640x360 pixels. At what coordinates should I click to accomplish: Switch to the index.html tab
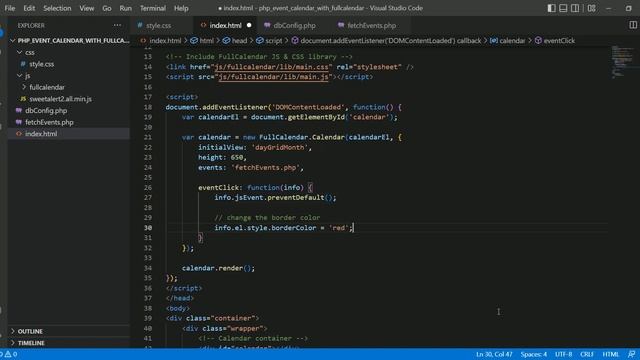(225, 25)
